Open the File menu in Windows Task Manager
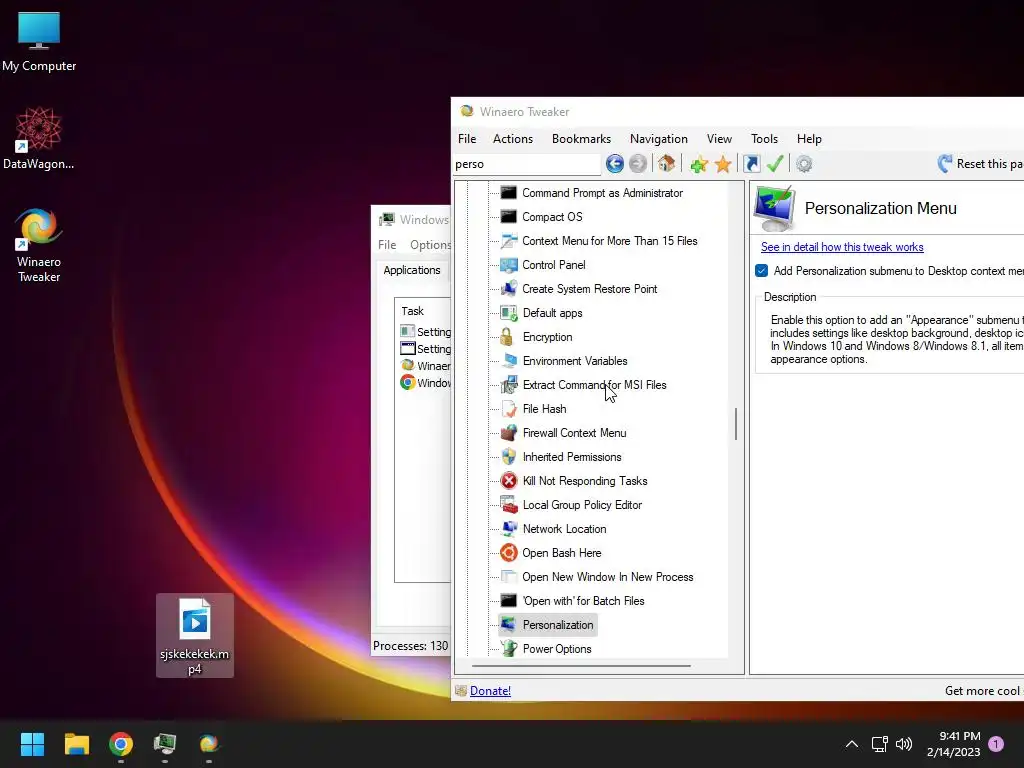The image size is (1024, 768). 387,244
